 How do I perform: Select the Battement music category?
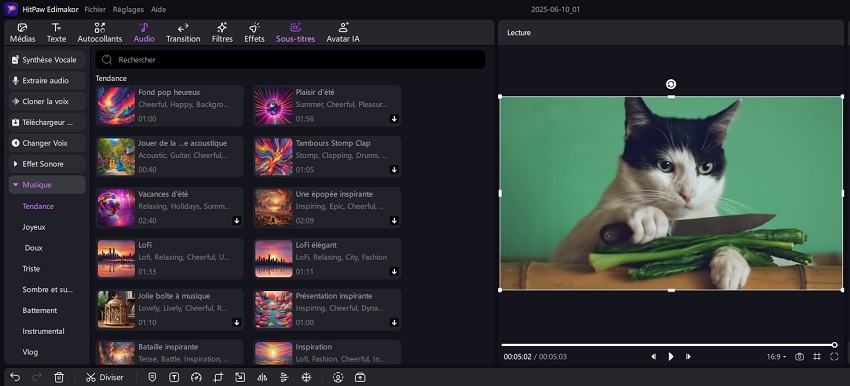tap(40, 310)
